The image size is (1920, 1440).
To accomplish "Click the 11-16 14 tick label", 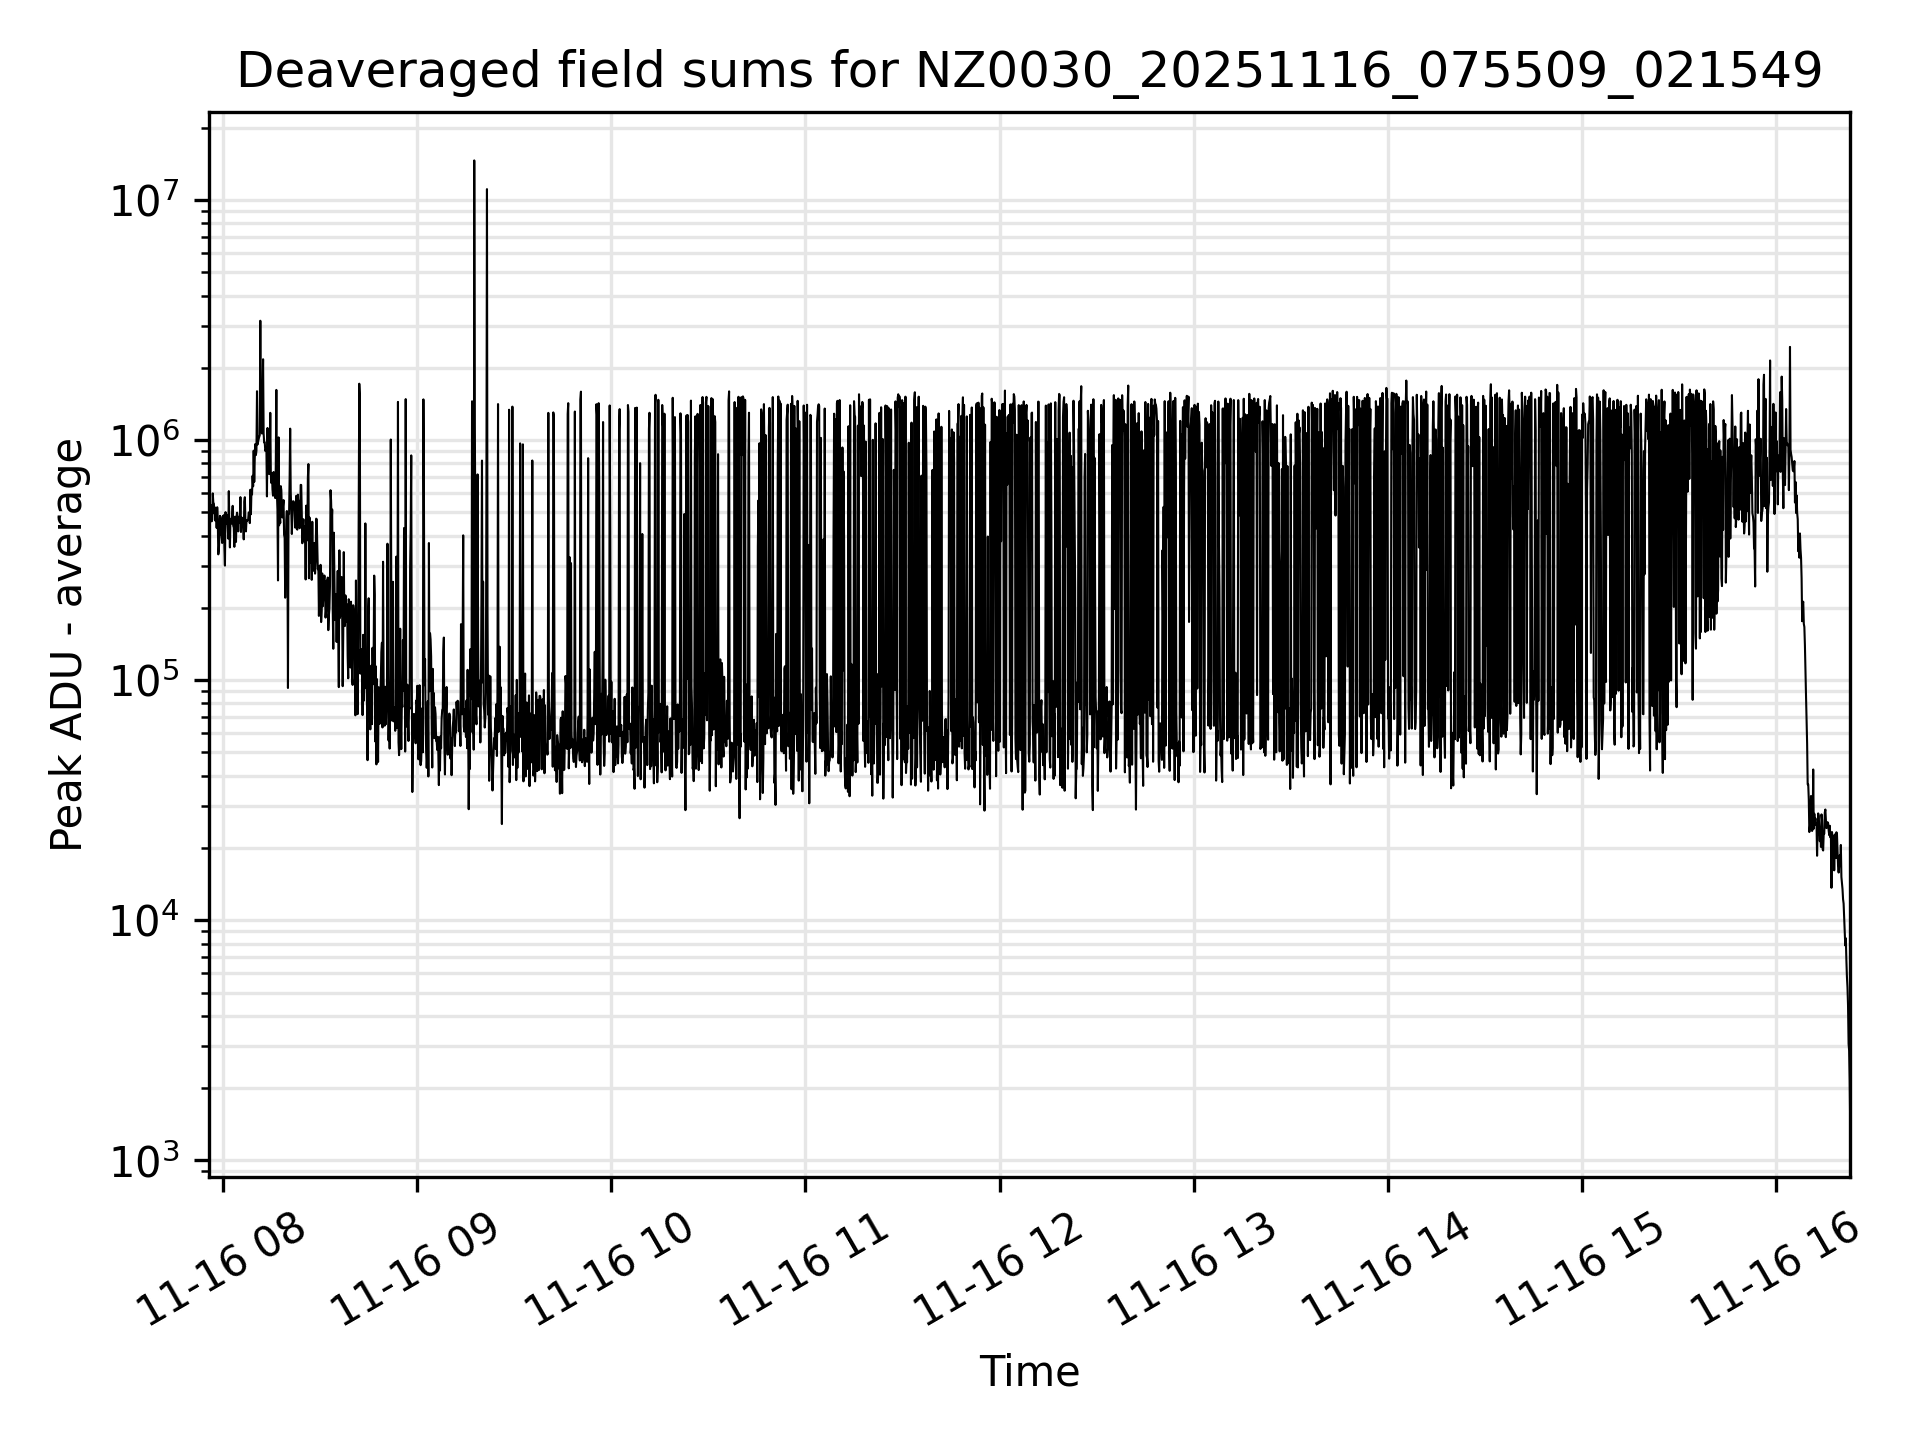I will 1388,1270.
